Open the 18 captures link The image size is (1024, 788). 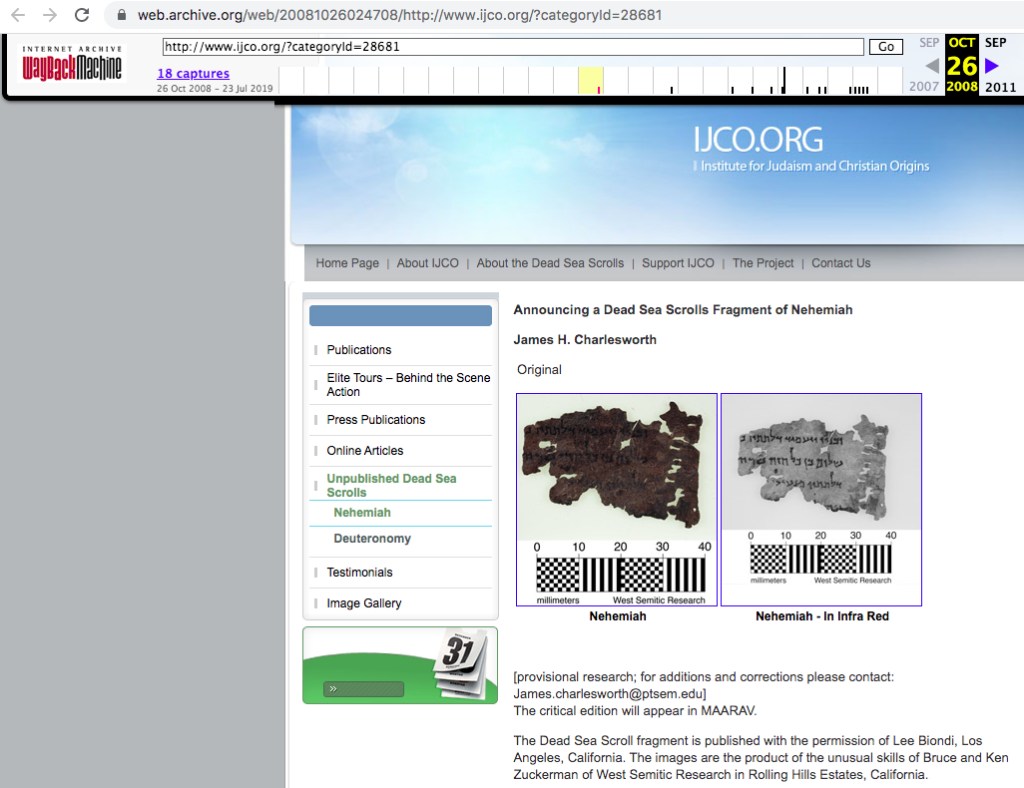pyautogui.click(x=193, y=74)
